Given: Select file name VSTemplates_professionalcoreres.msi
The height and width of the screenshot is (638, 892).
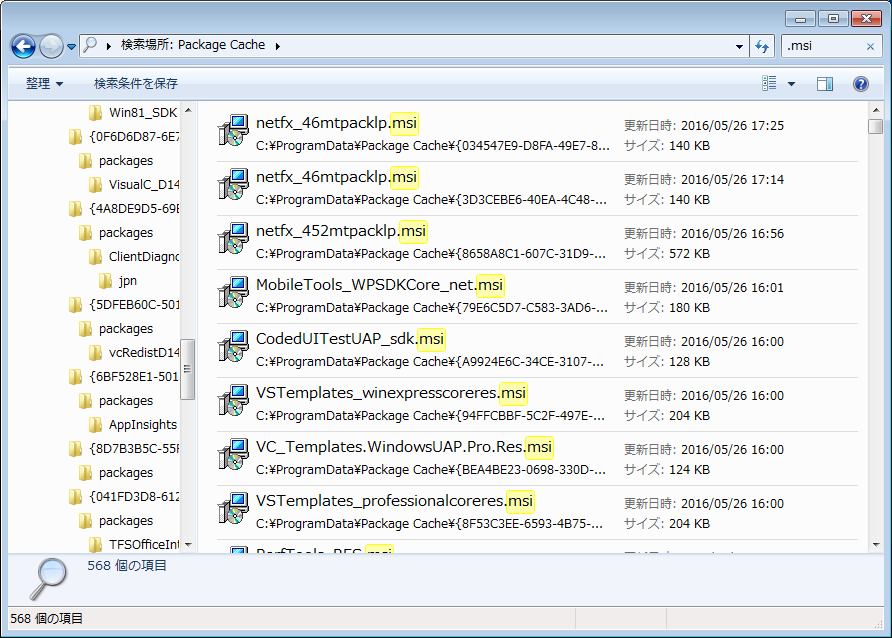Looking at the screenshot, I should tap(394, 501).
